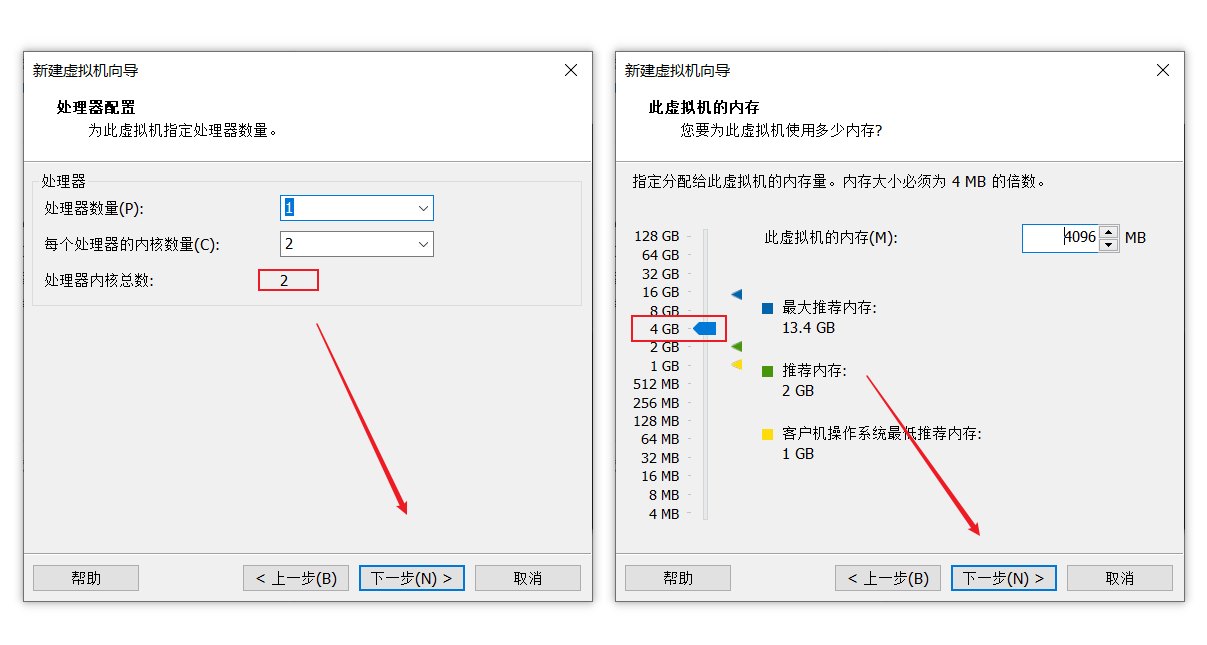The width and height of the screenshot is (1207, 645).
Task: Click 下一步(N) in the processor configuration dialog
Action: (x=411, y=578)
